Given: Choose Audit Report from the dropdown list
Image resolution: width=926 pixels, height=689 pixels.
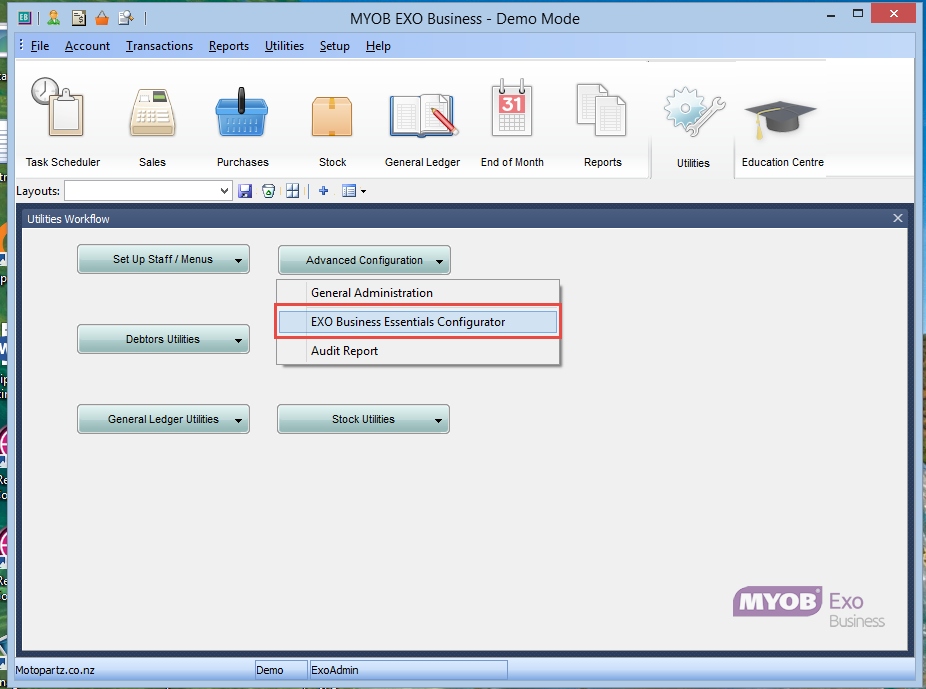Looking at the screenshot, I should pos(418,351).
